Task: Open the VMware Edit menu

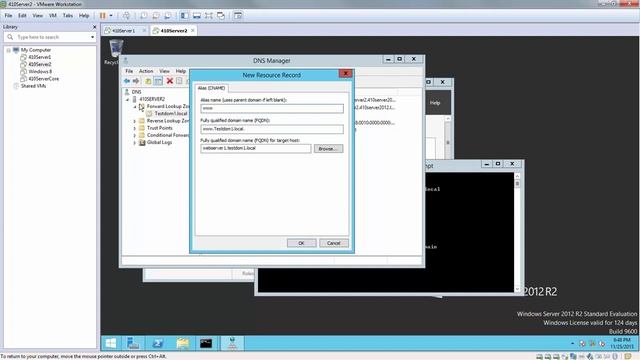Action: 22,16
